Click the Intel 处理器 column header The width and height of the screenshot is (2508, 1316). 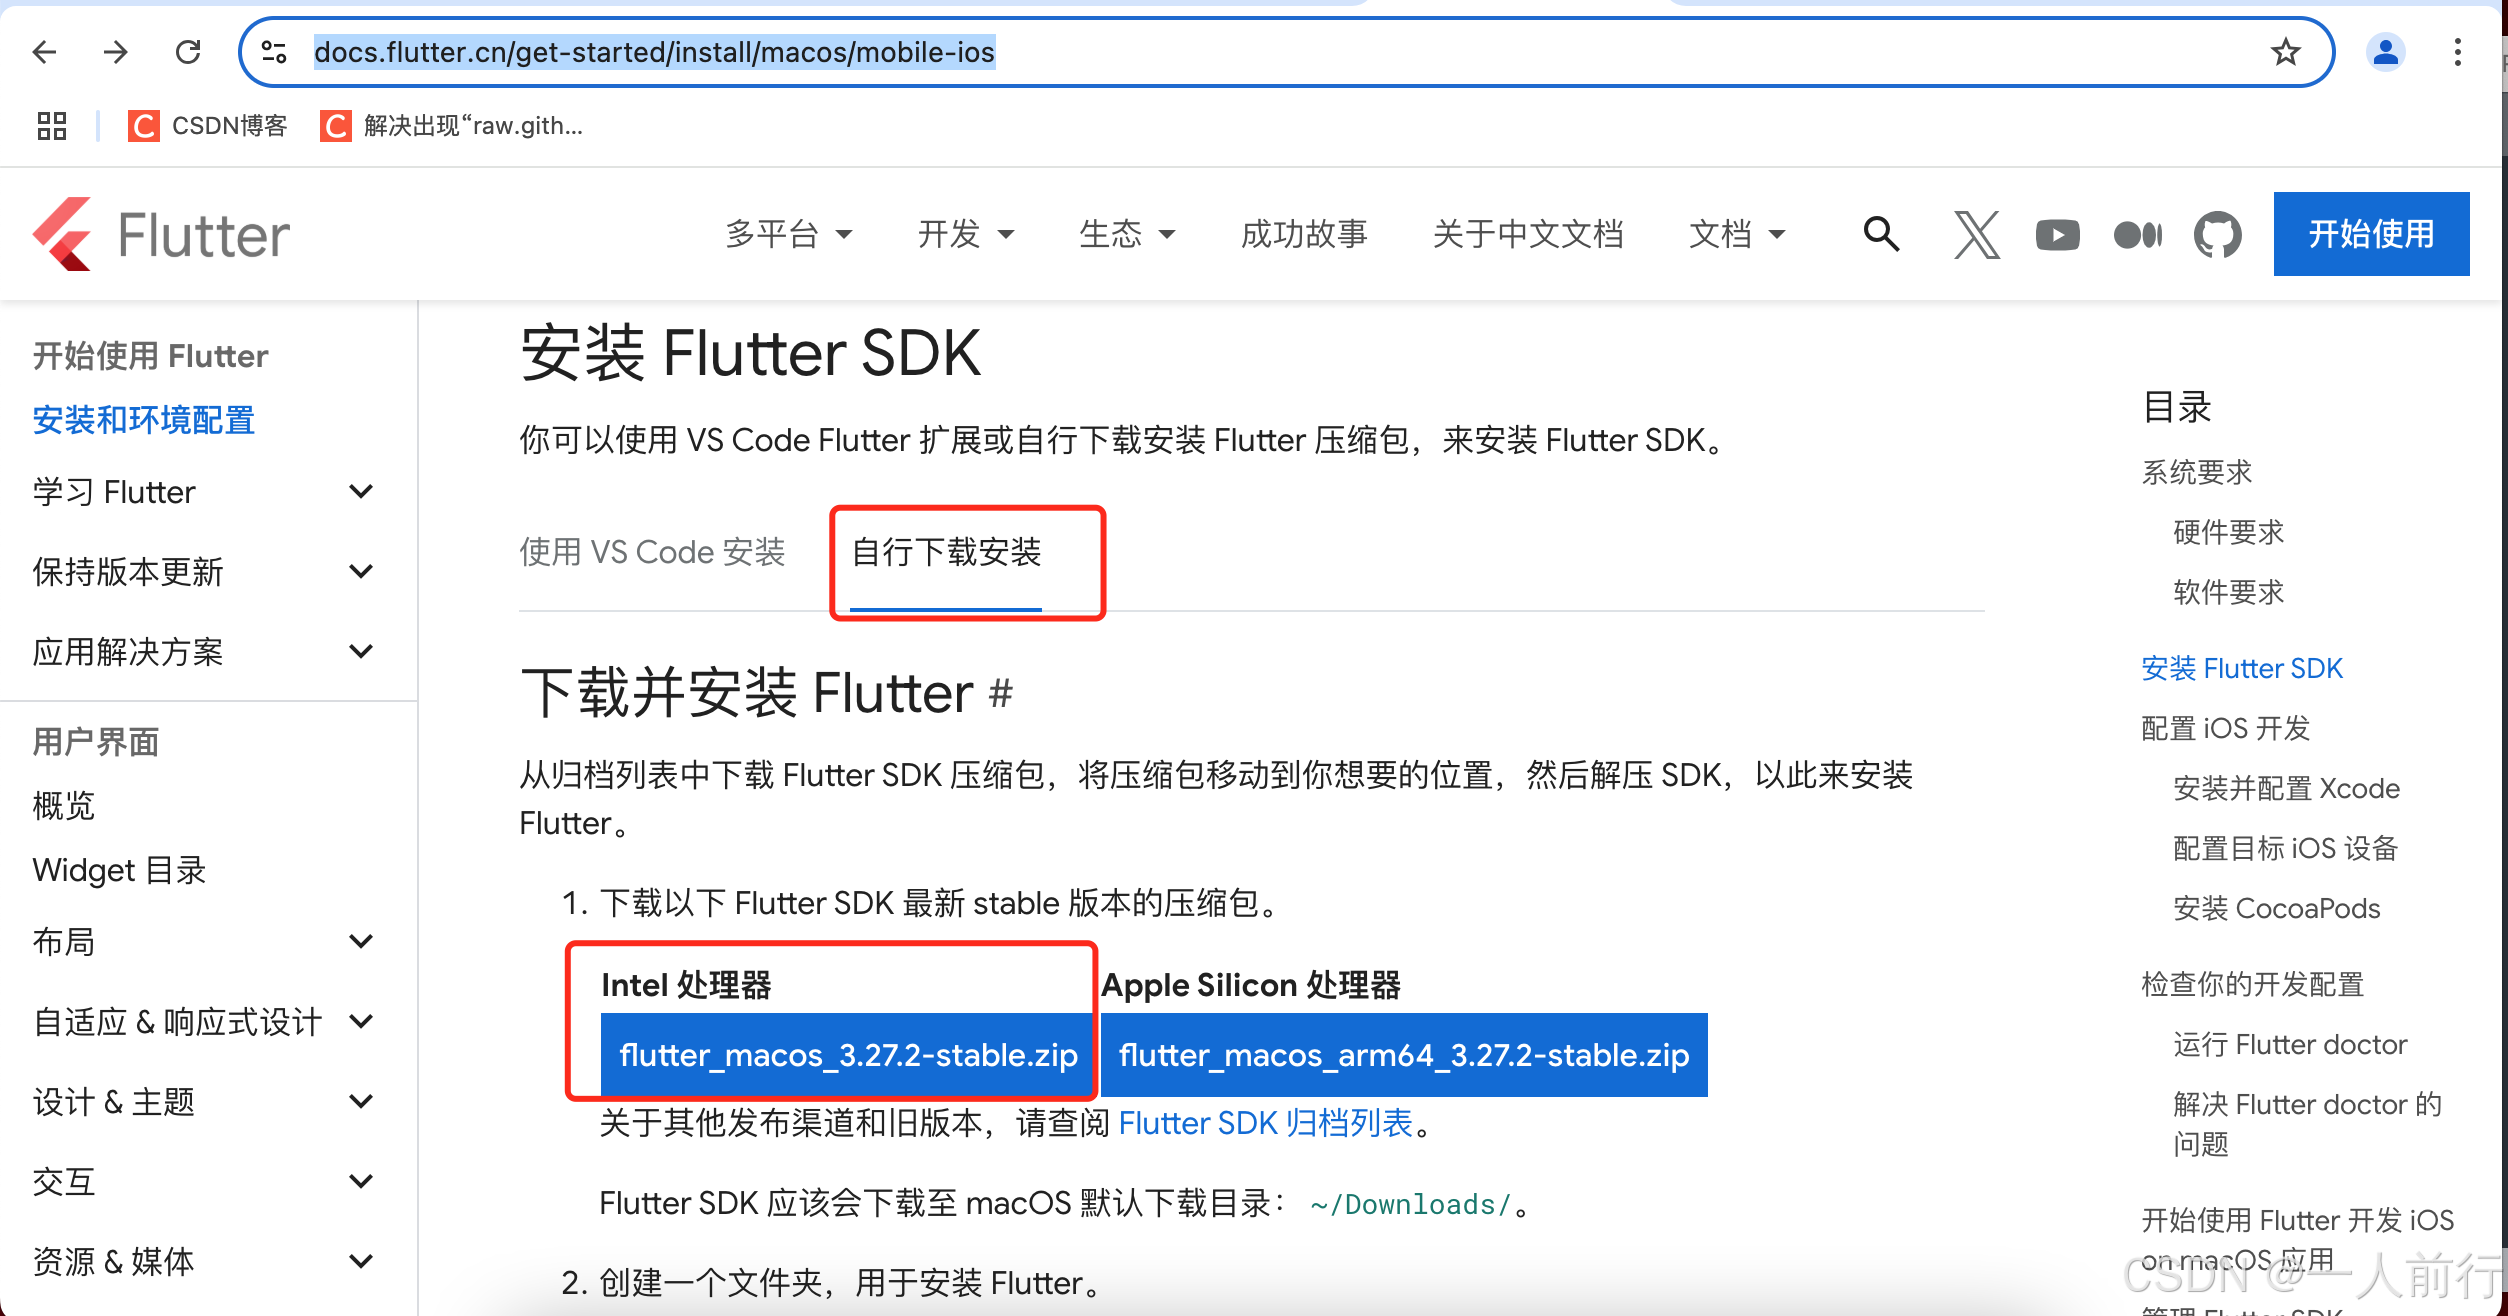coord(686,985)
